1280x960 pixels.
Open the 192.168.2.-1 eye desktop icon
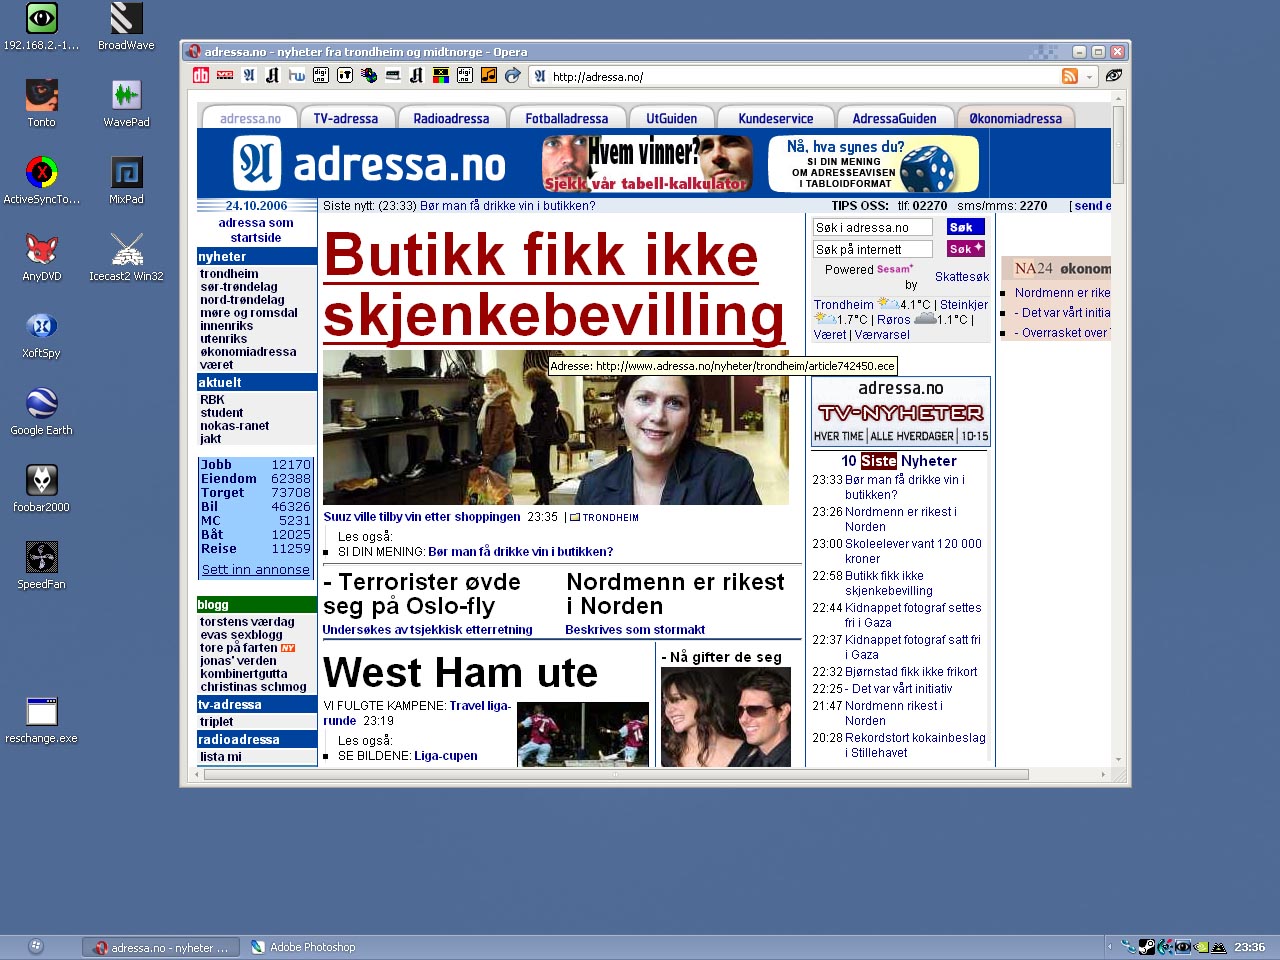pyautogui.click(x=41, y=26)
